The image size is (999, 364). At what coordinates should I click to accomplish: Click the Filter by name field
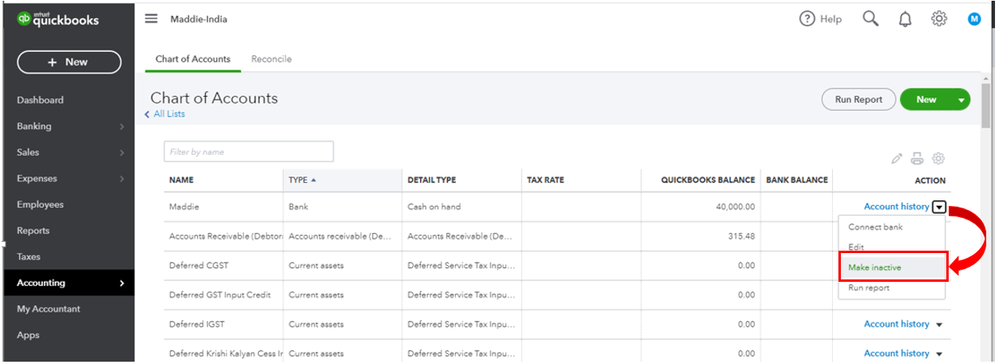[248, 152]
